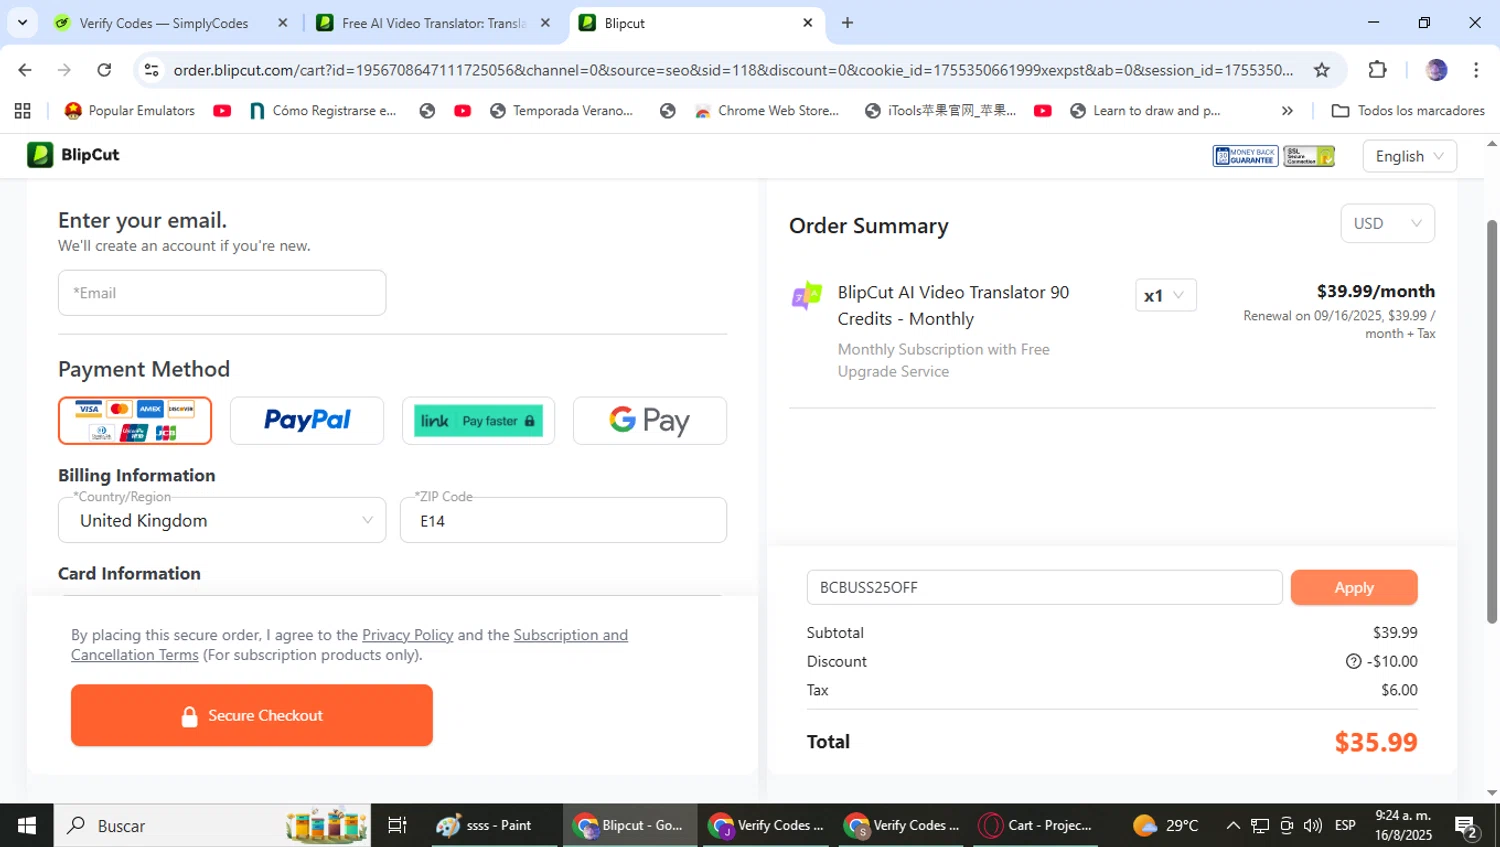Close the Free AI Video Translator tab
1500x847 pixels.
tap(545, 23)
